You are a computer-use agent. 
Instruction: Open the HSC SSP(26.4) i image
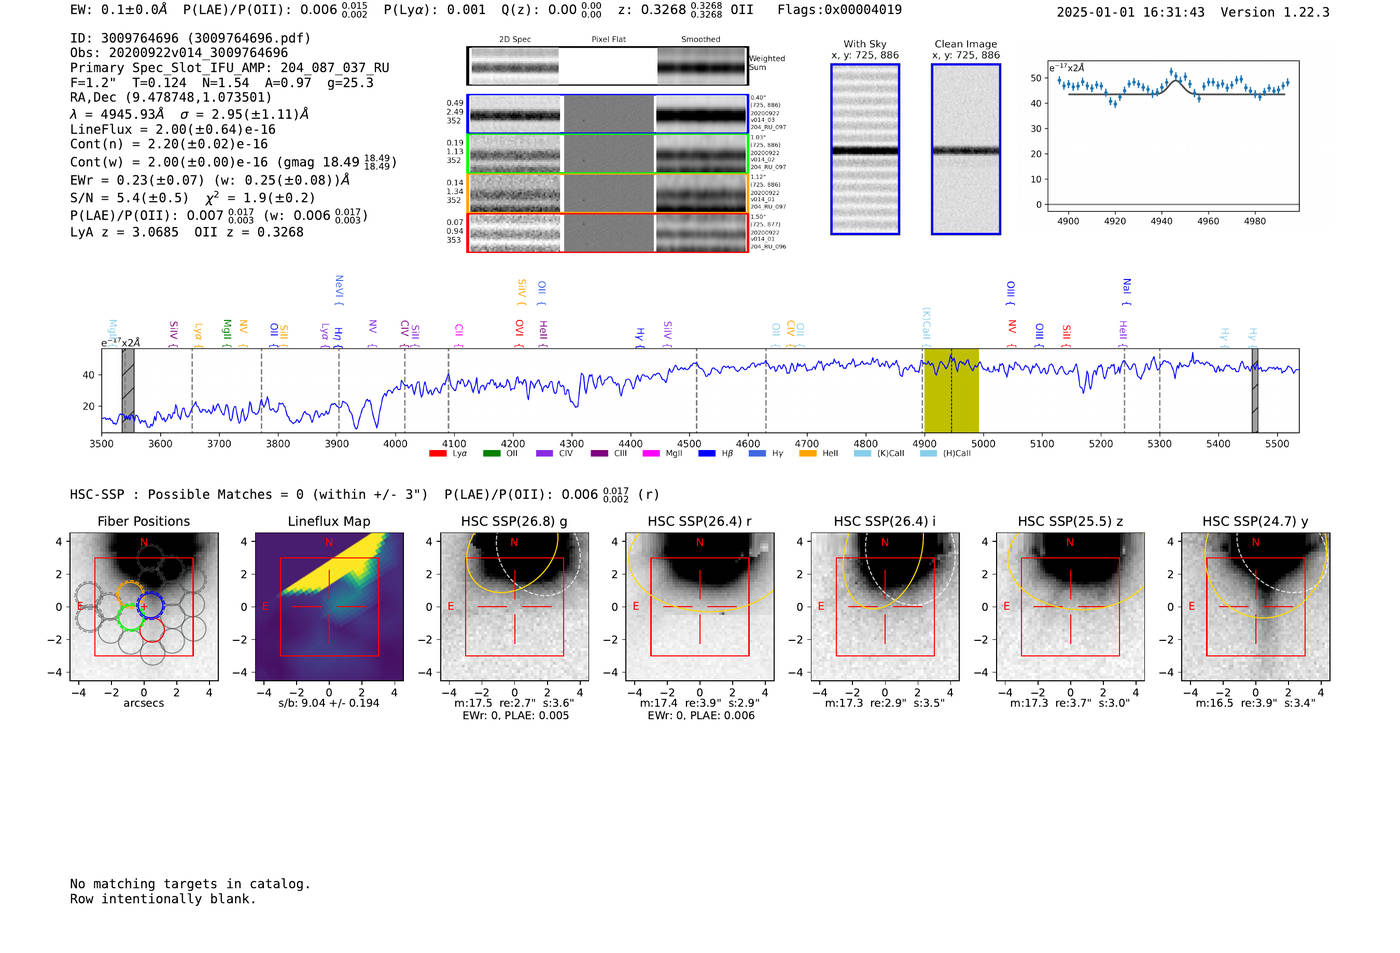[885, 606]
